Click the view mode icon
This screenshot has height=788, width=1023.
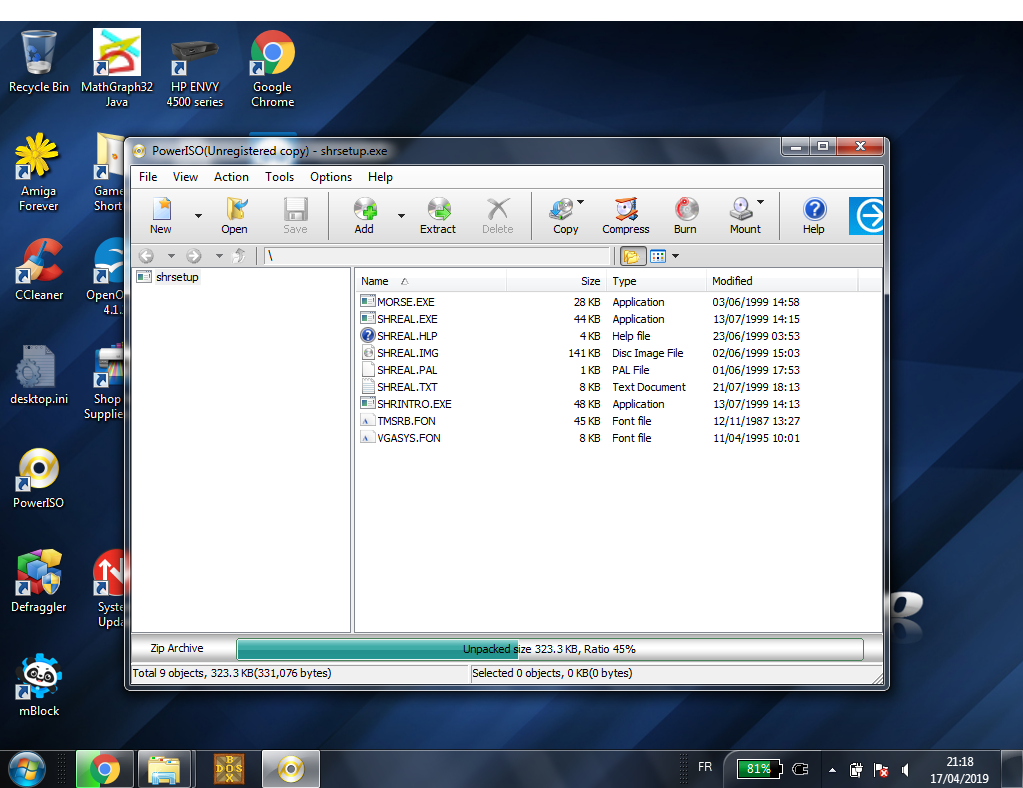point(658,256)
